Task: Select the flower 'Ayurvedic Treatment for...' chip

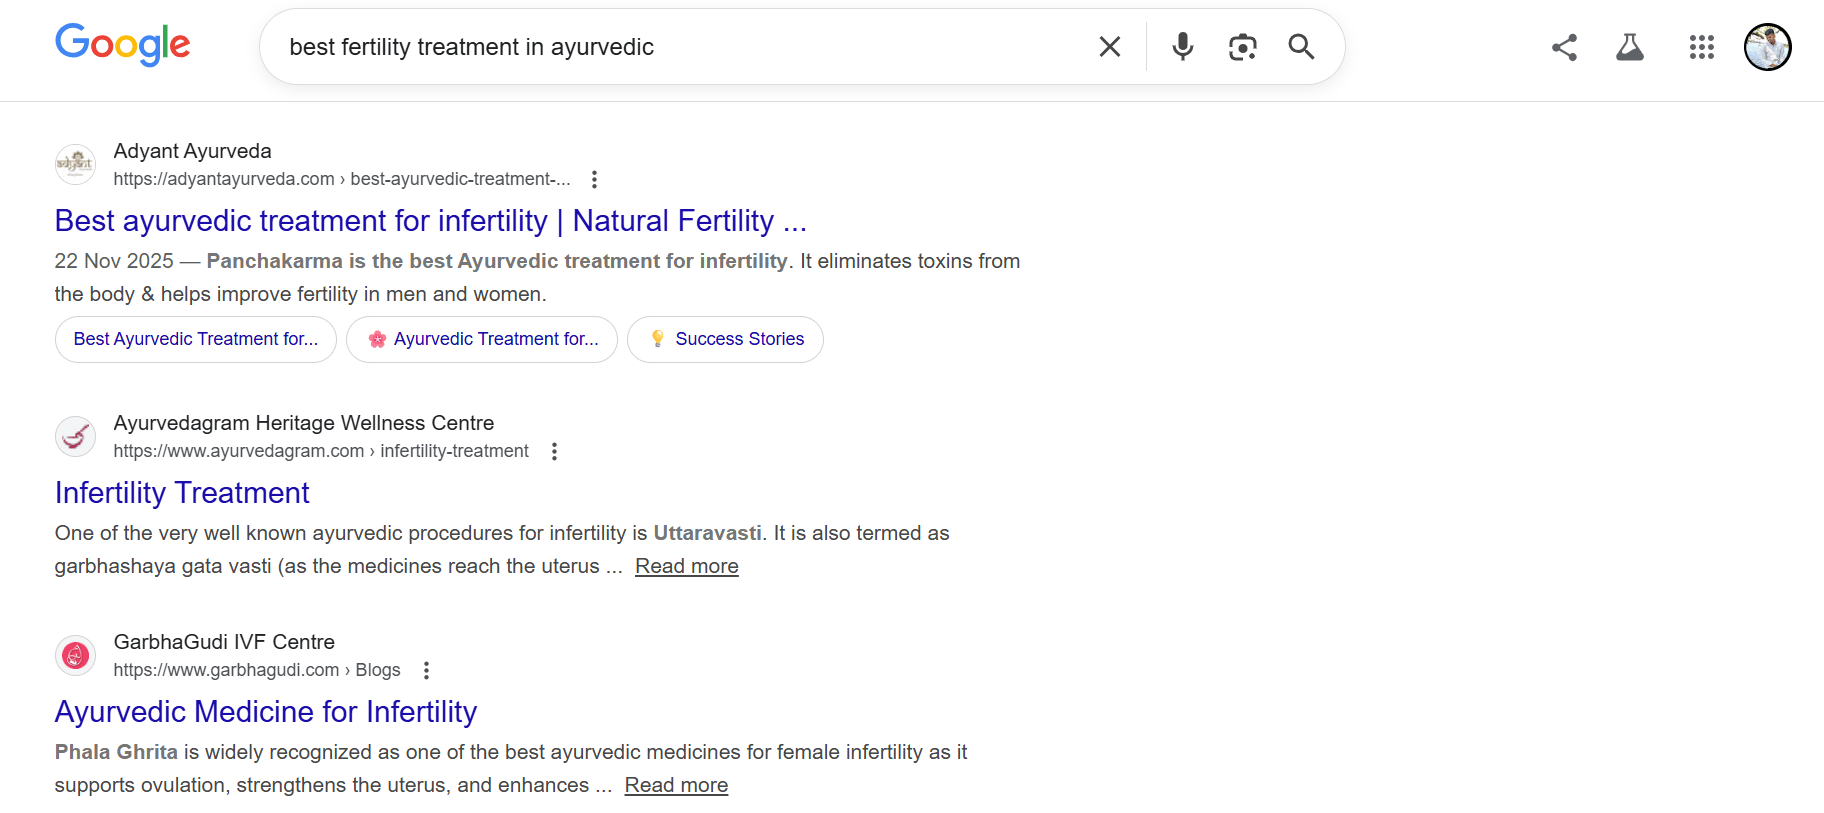Action: click(x=482, y=339)
